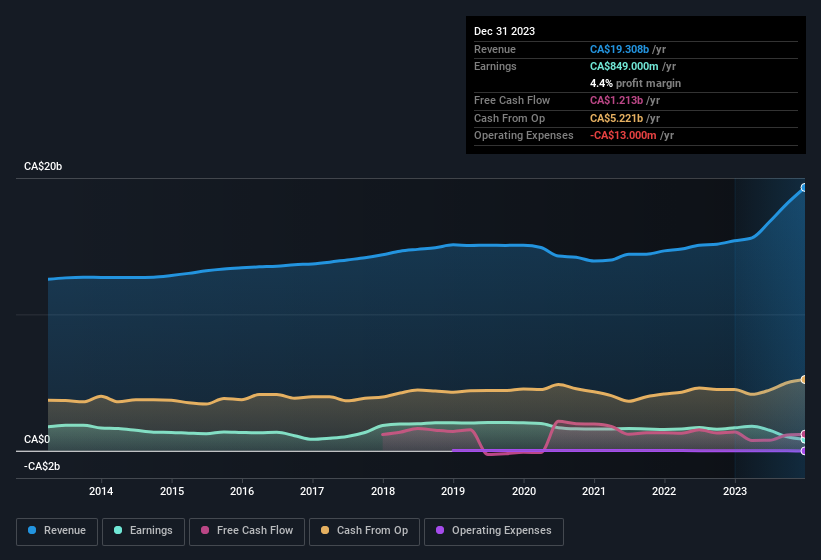Toggle the Revenue legend button
Viewport: 821px width, 560px height.
click(57, 531)
